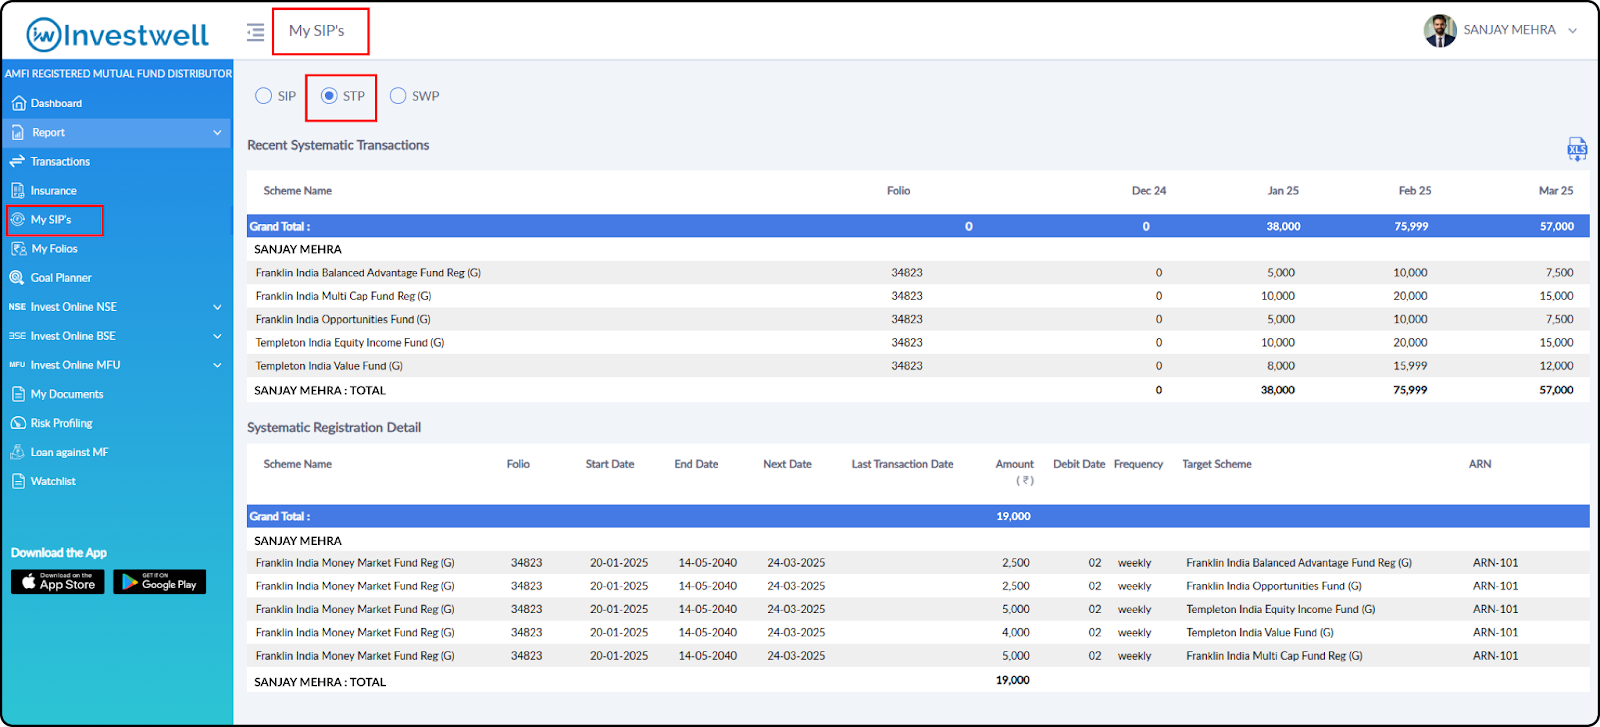Click the Report document icon
1600x727 pixels.
pos(18,132)
